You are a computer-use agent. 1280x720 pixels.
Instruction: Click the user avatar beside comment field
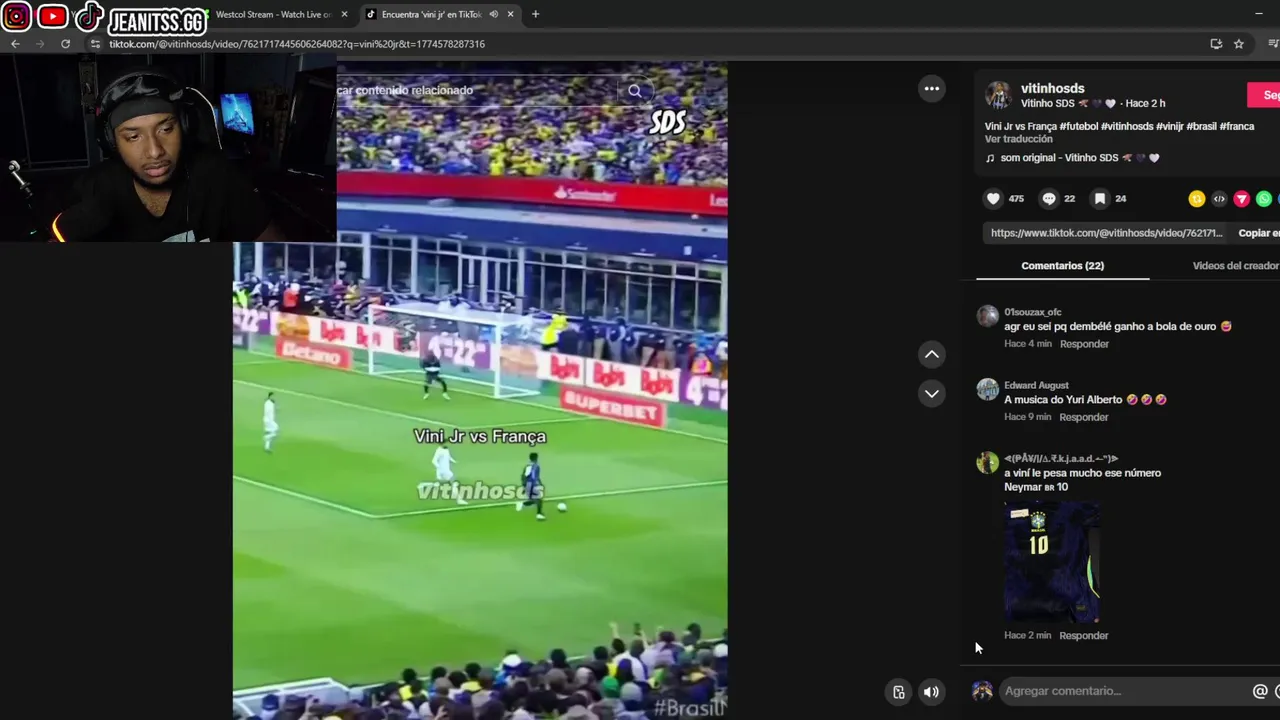[983, 691]
